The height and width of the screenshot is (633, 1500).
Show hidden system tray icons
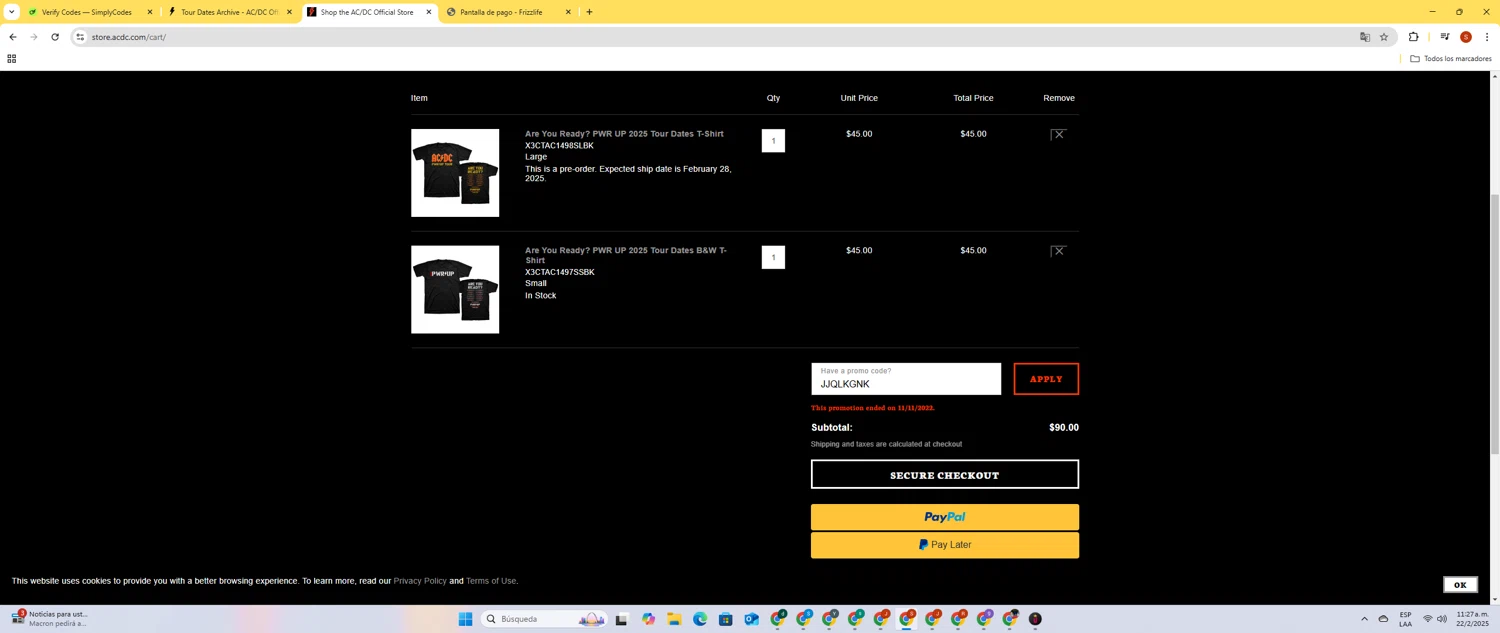pos(1364,619)
